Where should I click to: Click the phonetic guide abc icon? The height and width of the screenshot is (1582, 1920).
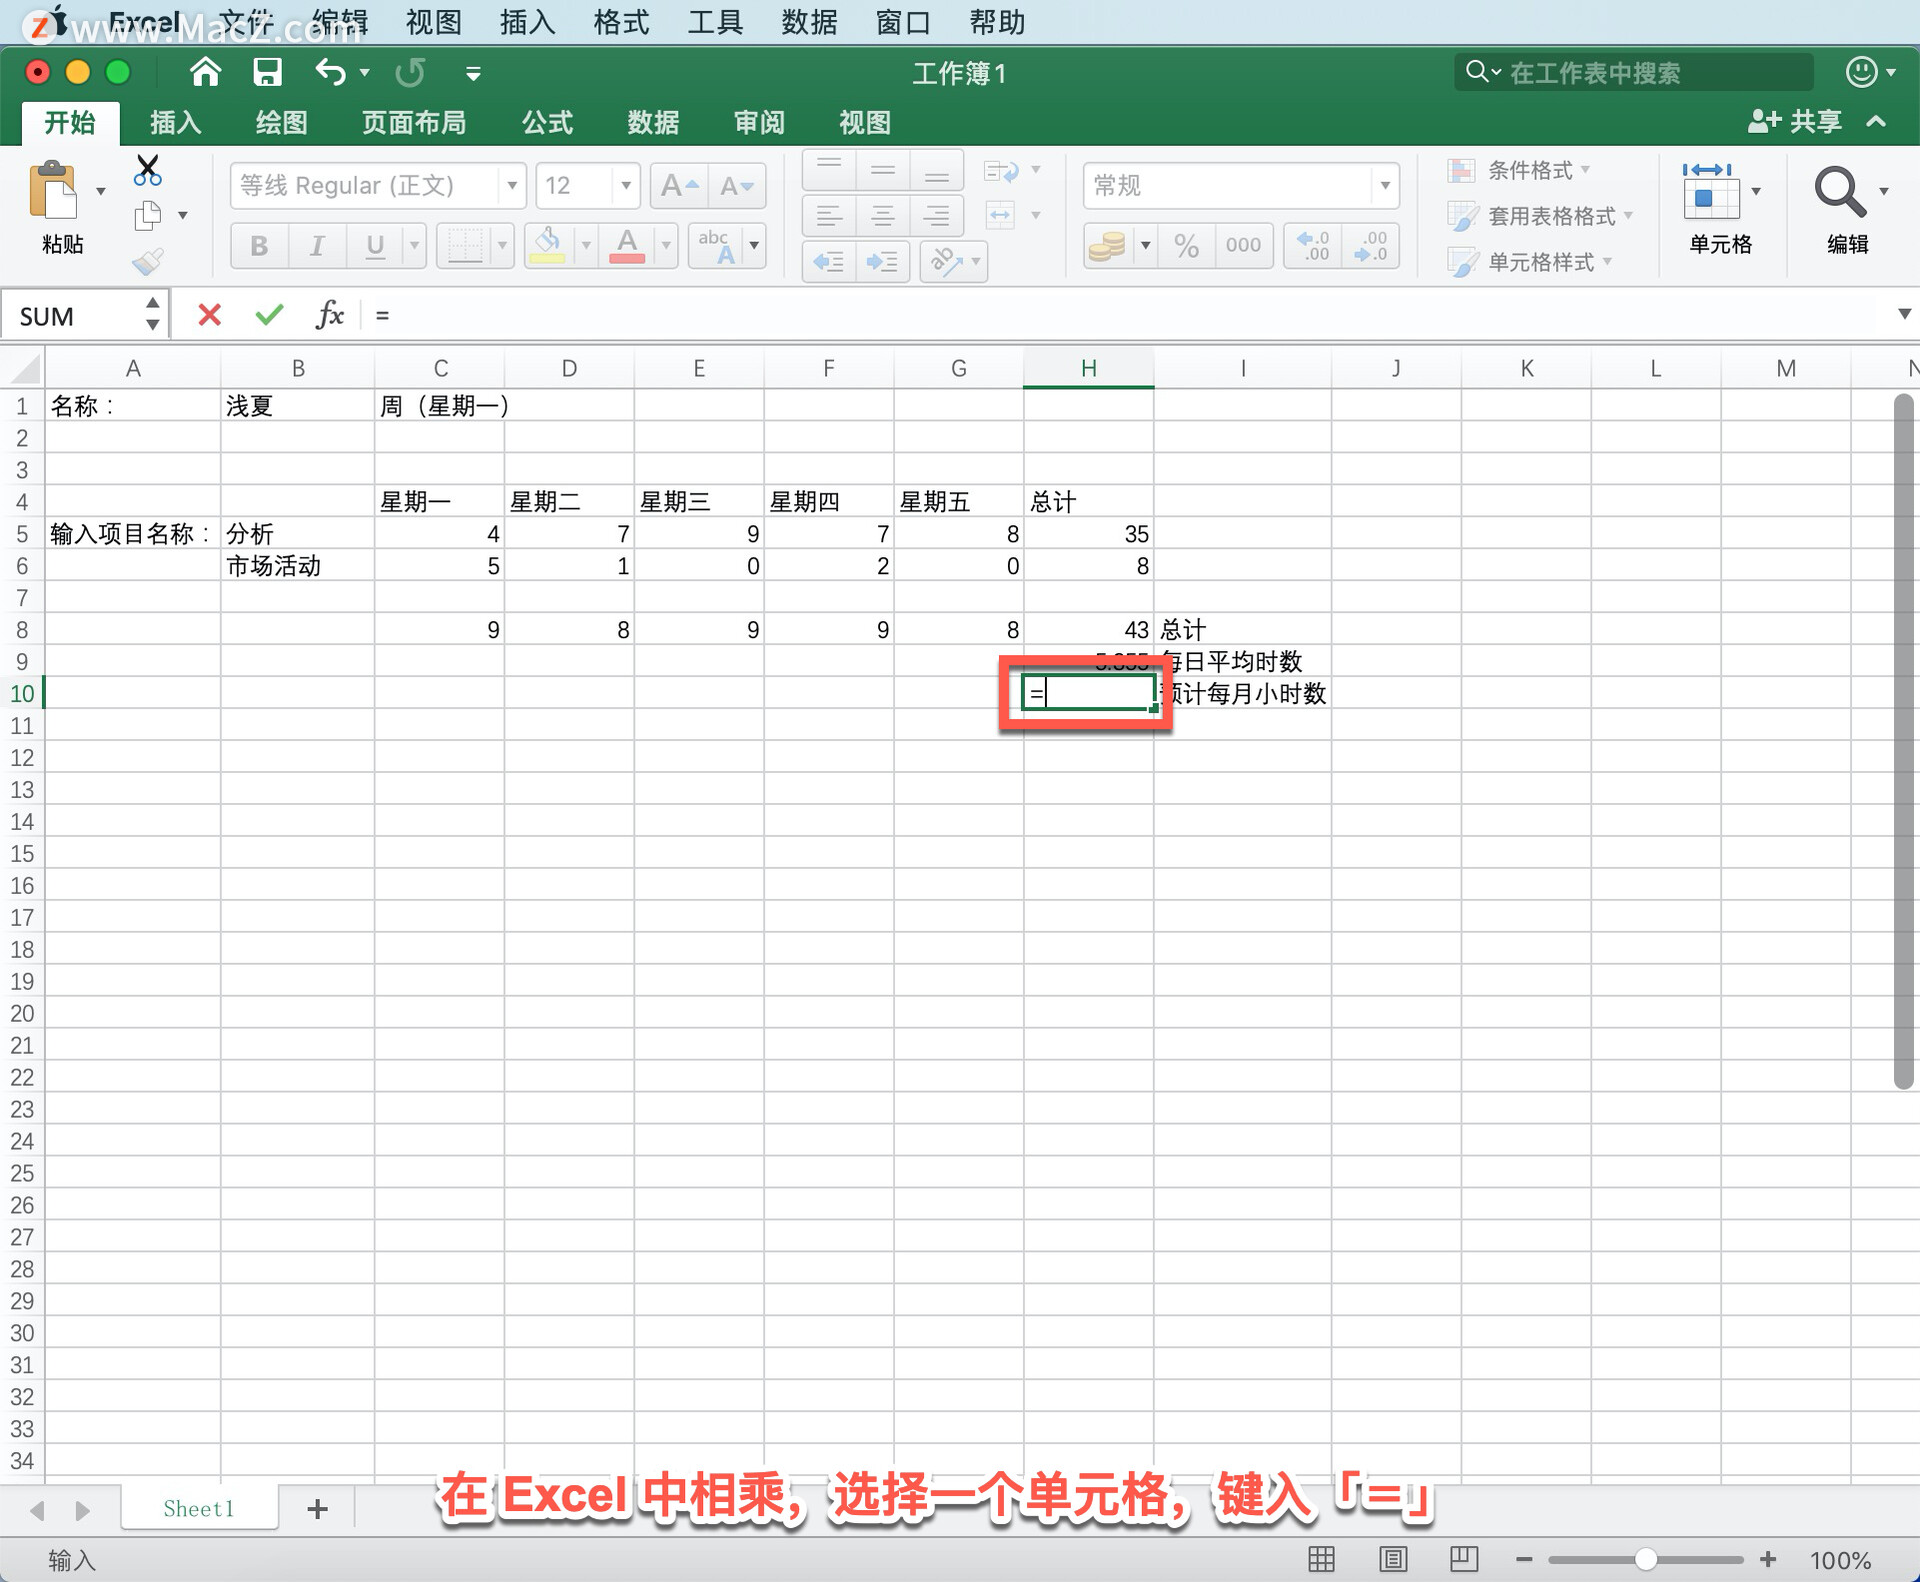pyautogui.click(x=716, y=245)
